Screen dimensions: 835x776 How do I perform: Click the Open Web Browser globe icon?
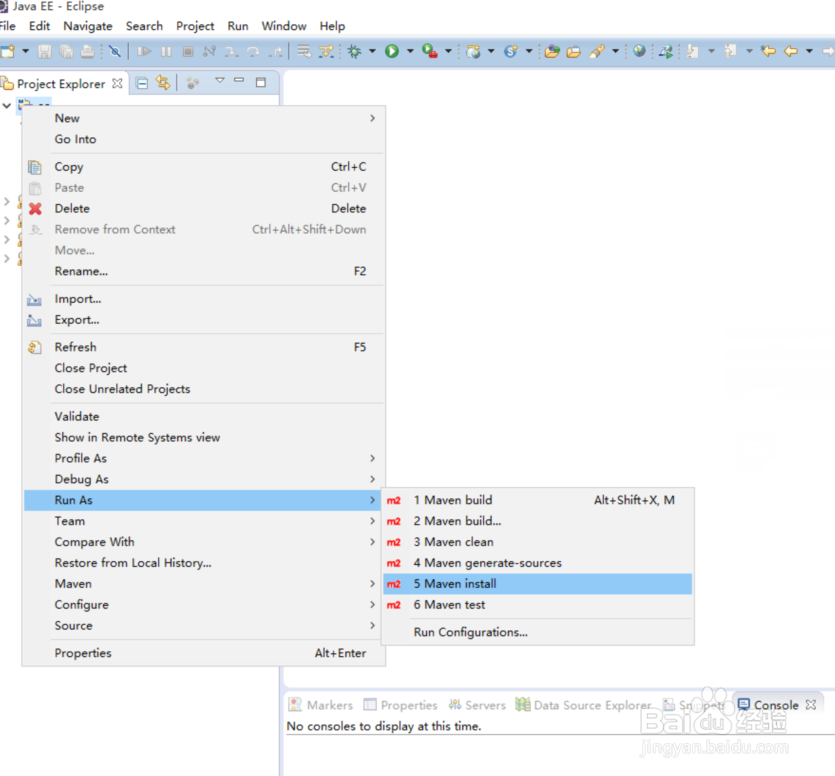point(639,52)
